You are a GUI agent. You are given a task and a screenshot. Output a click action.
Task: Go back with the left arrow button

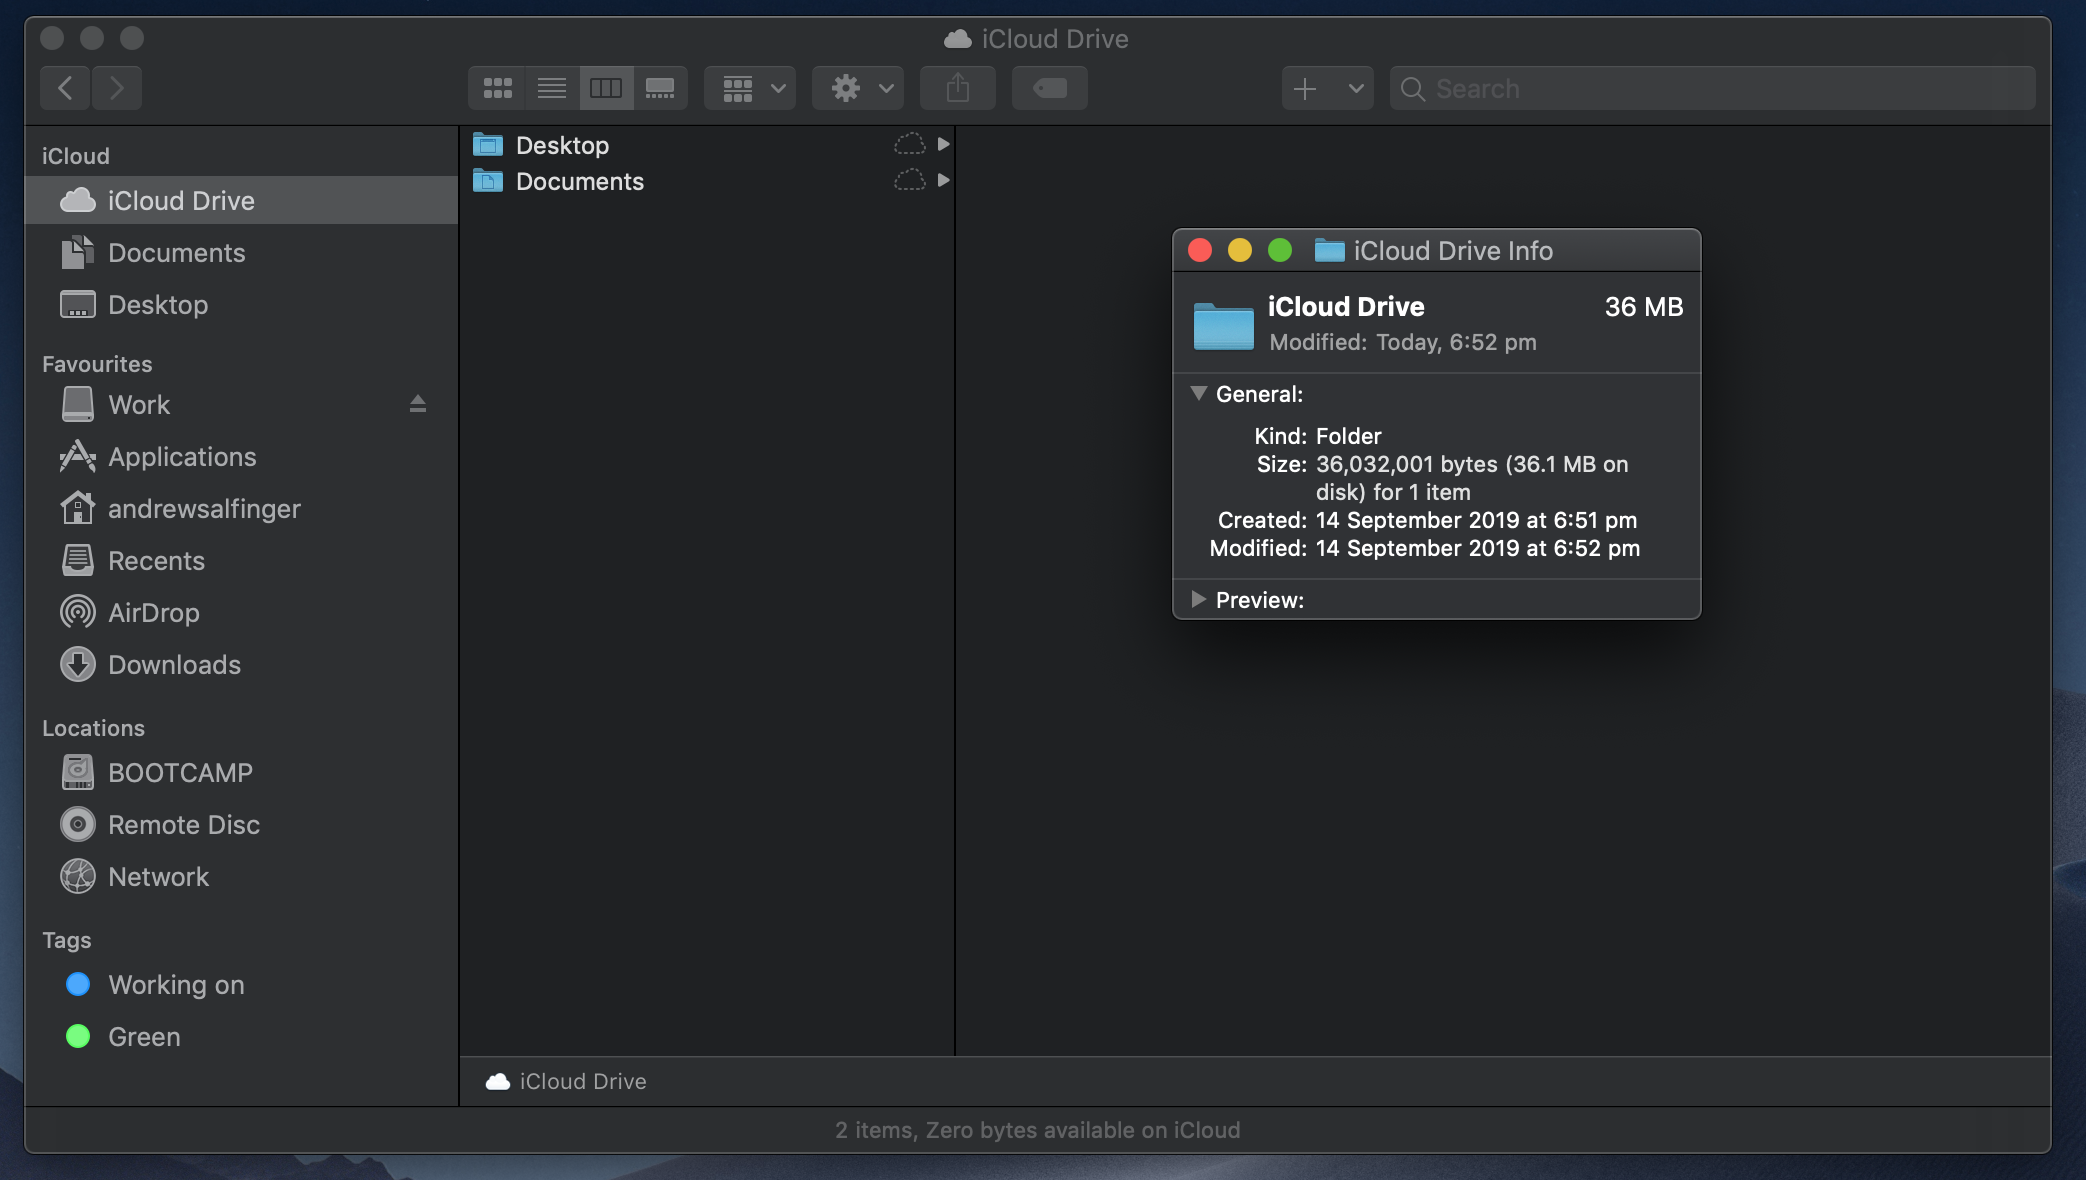point(65,88)
